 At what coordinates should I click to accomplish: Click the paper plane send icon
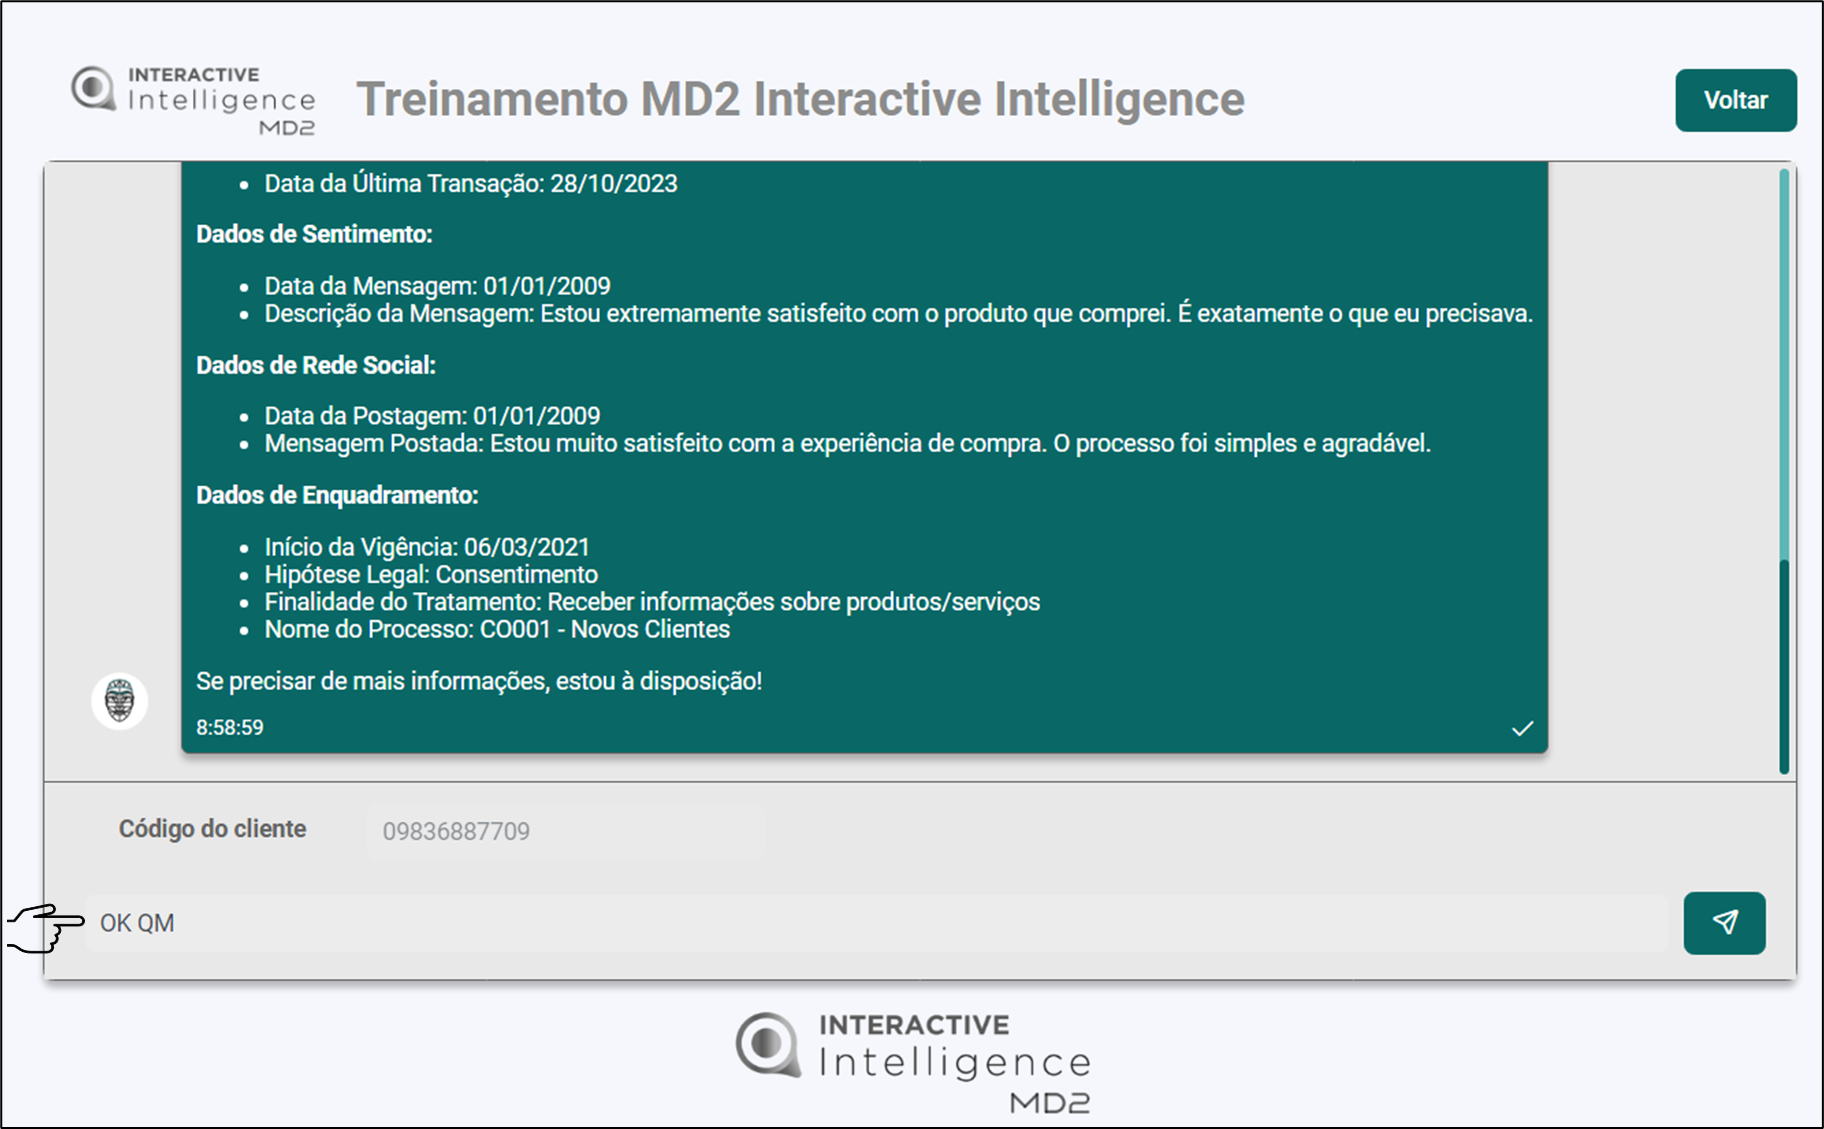coord(1724,922)
